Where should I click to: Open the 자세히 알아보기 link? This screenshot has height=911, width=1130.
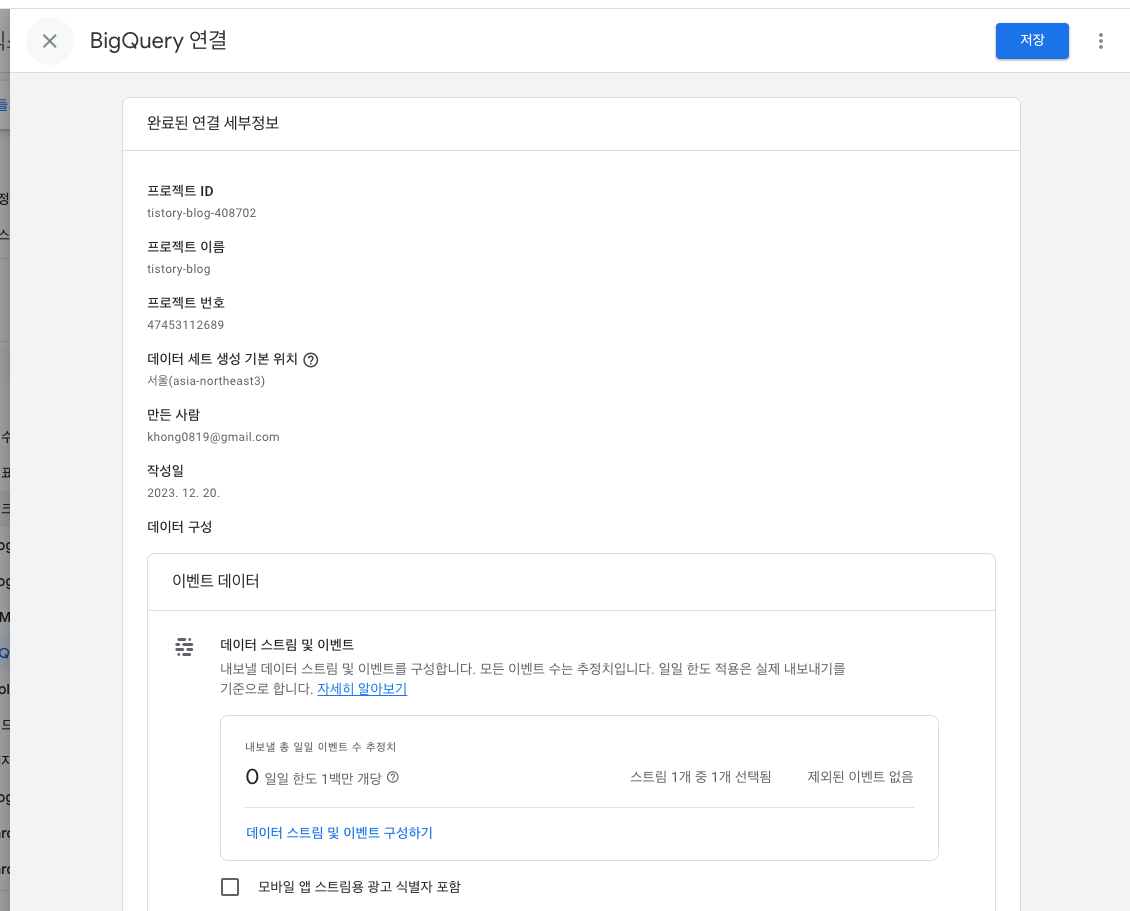[x=362, y=688]
